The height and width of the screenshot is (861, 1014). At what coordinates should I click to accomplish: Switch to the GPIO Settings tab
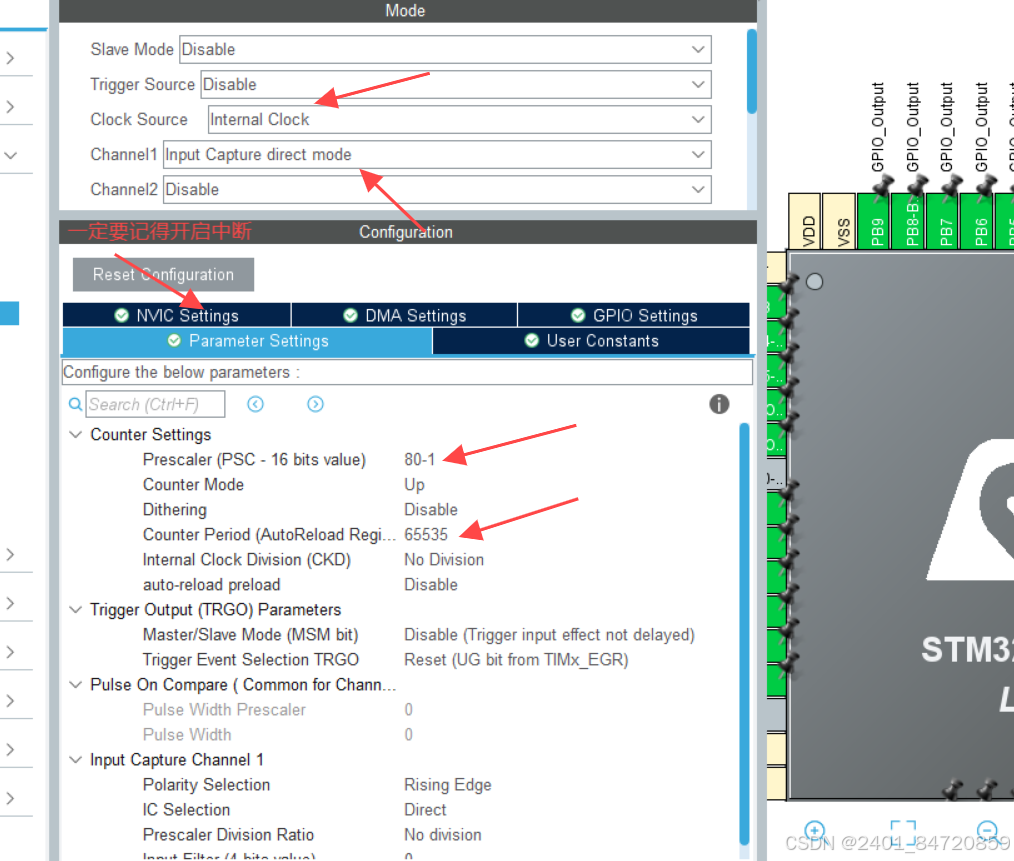coord(634,315)
